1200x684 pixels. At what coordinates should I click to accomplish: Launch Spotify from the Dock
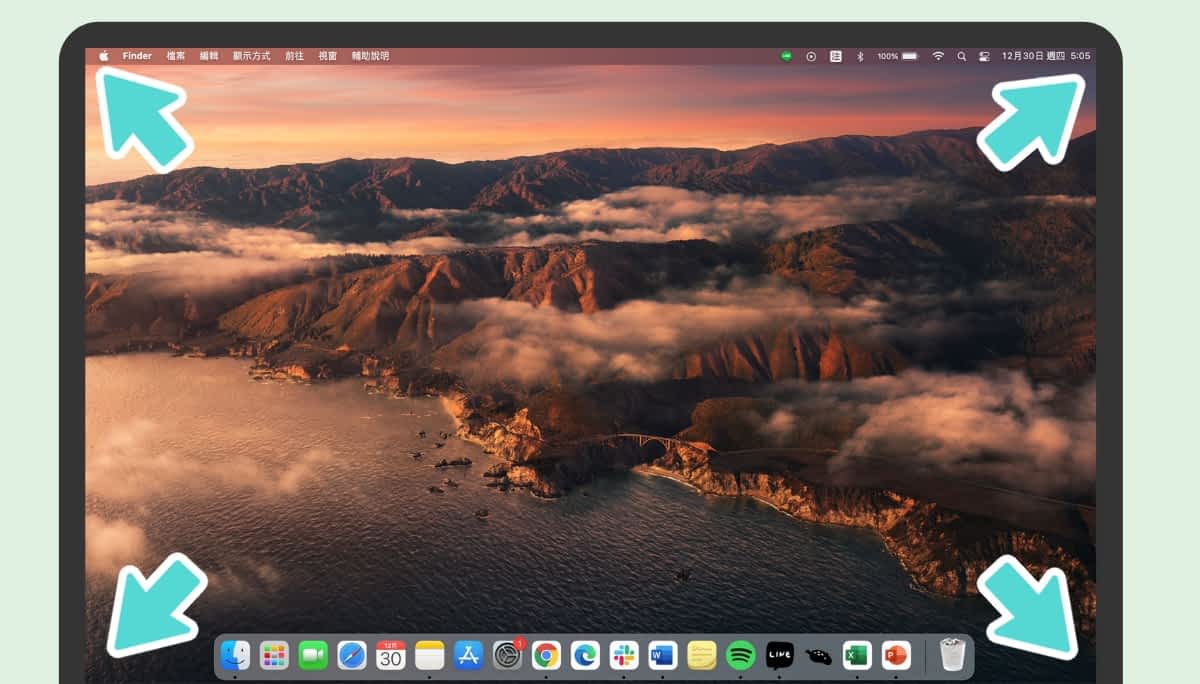(741, 655)
